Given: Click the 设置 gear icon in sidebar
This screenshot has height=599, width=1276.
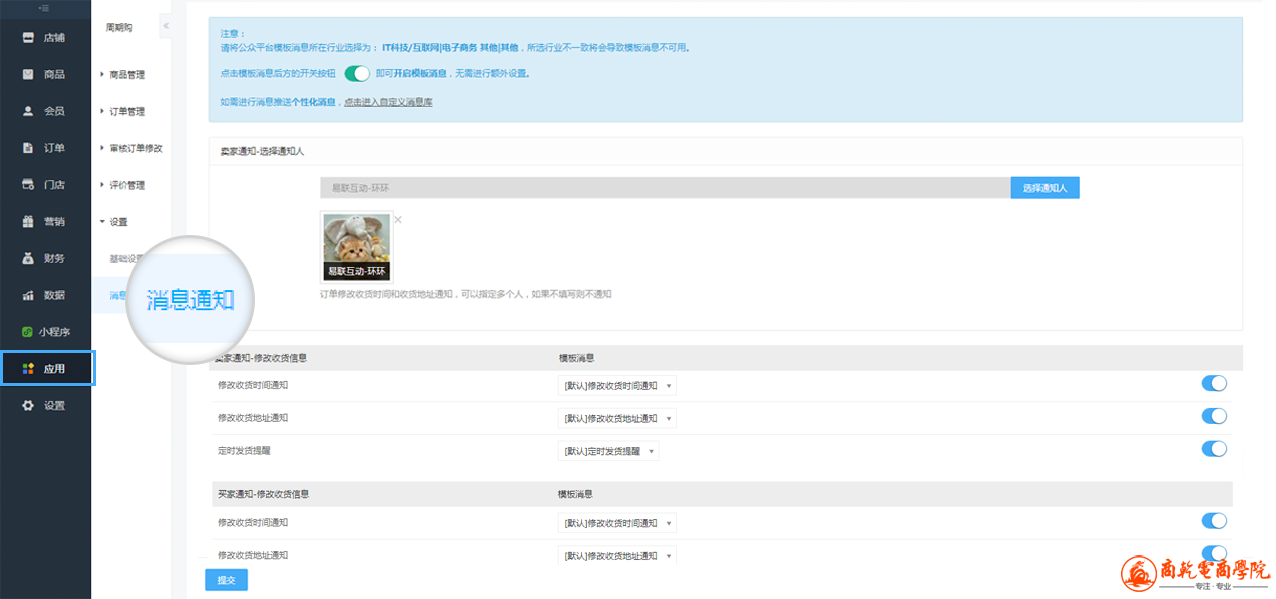Looking at the screenshot, I should point(28,405).
